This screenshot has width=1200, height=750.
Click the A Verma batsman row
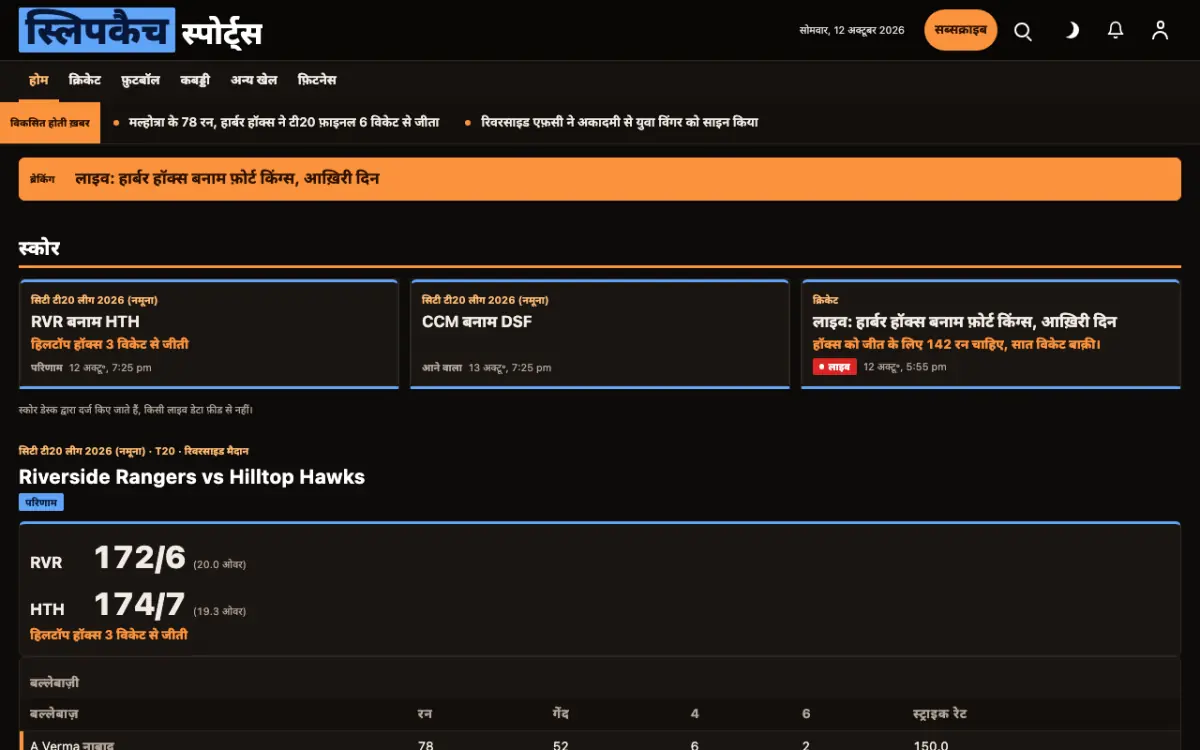(600, 743)
